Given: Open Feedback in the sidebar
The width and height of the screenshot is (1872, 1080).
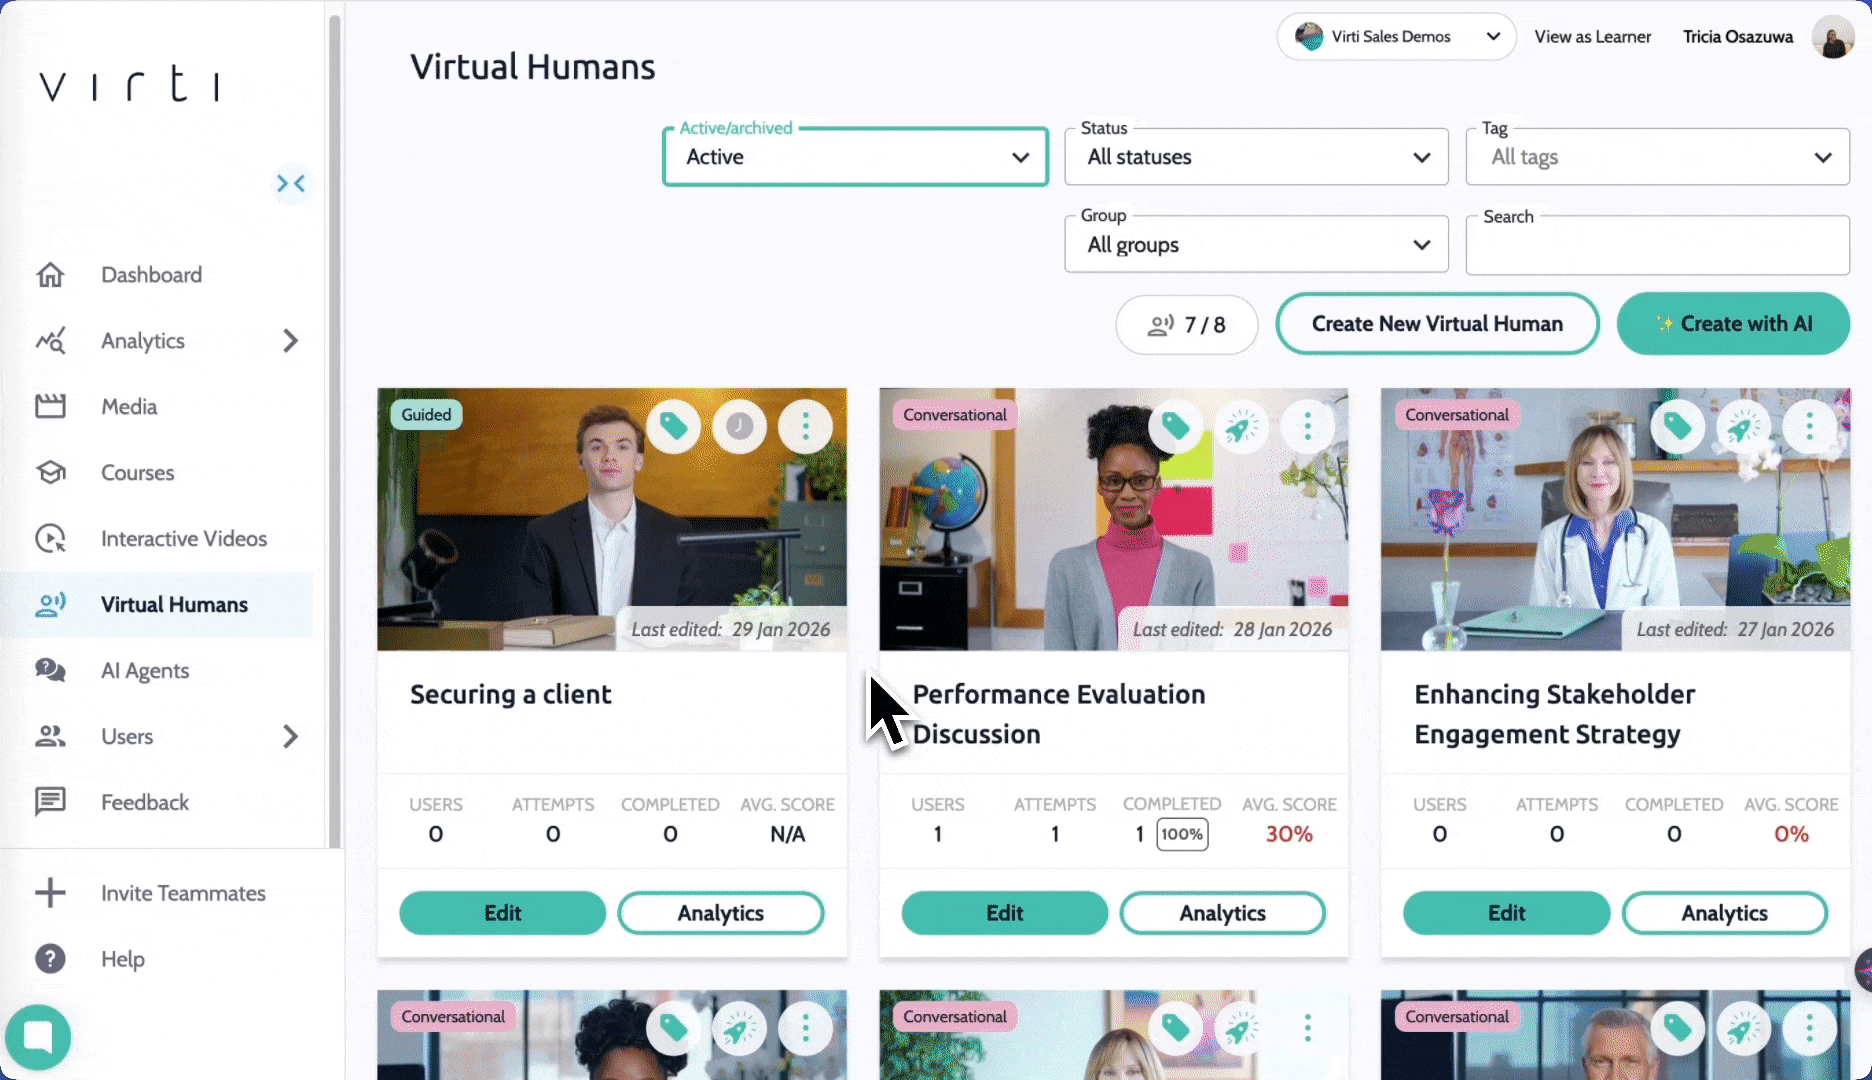Looking at the screenshot, I should (x=145, y=802).
